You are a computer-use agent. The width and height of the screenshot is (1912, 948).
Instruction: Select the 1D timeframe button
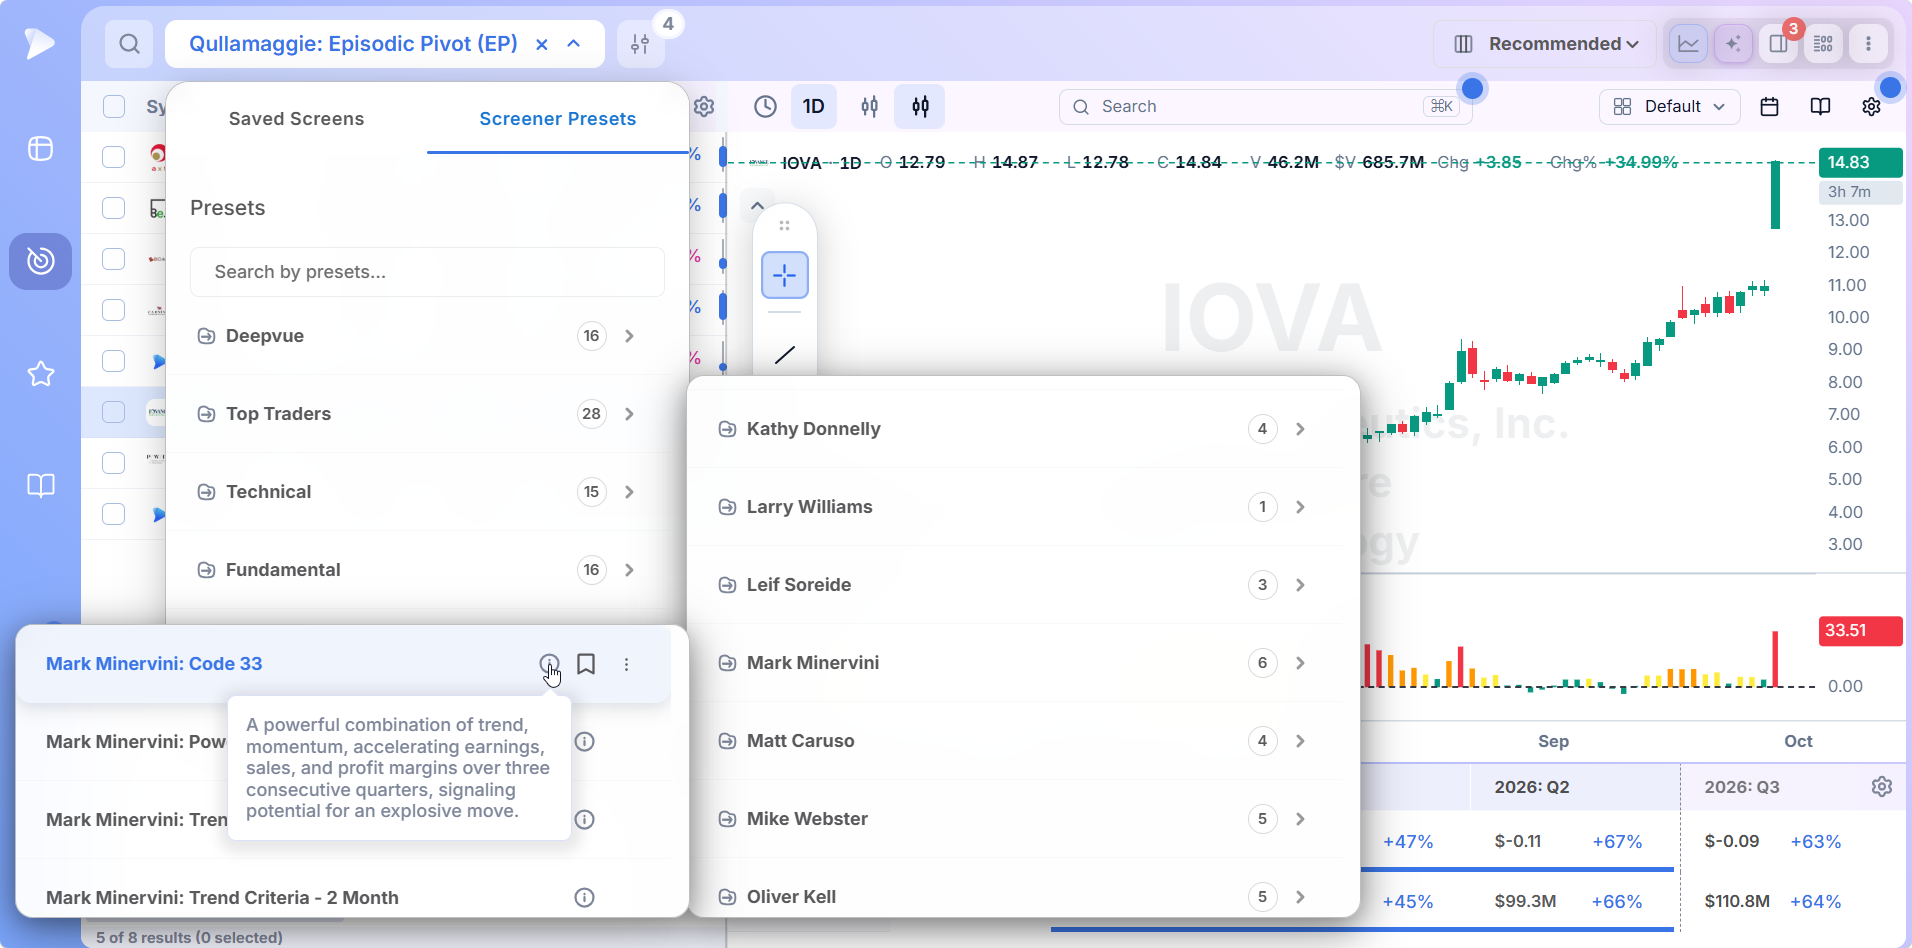tap(813, 106)
